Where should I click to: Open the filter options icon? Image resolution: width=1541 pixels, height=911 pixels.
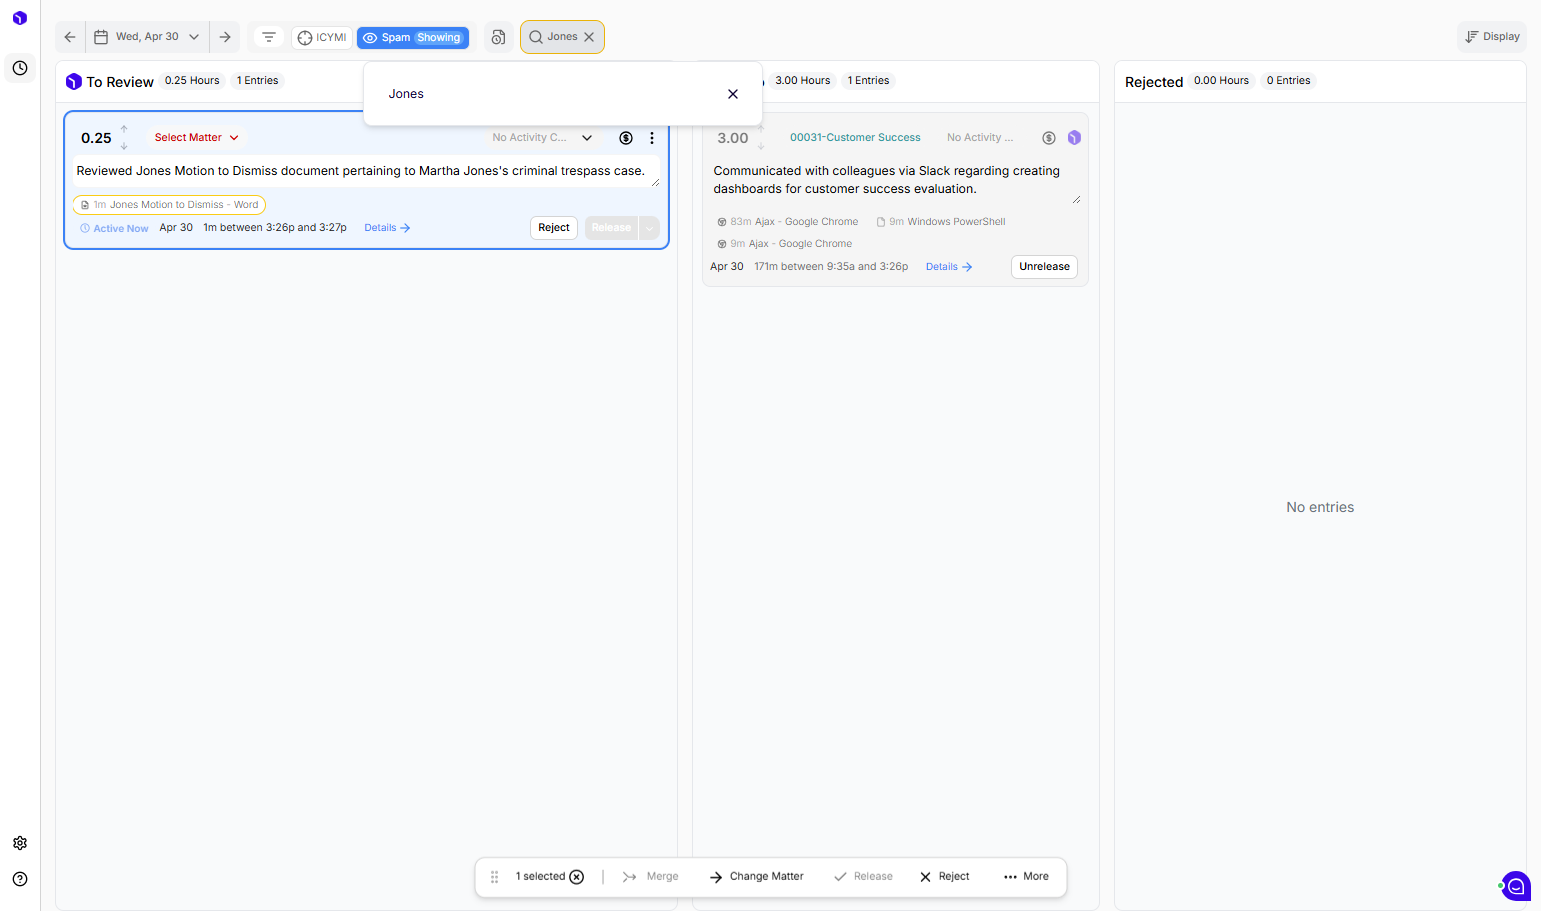point(269,37)
